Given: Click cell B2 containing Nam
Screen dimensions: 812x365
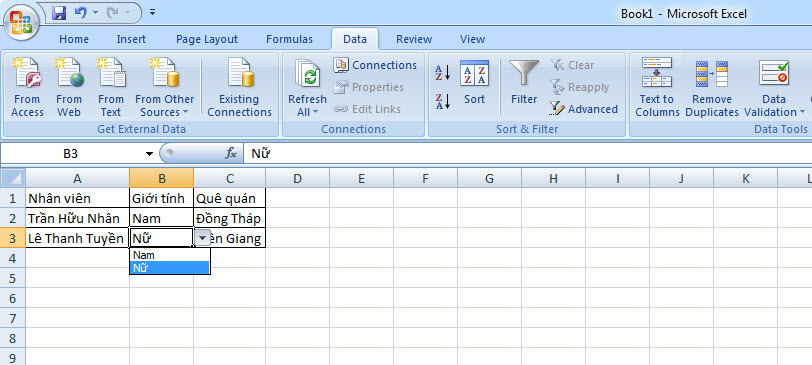Looking at the screenshot, I should (162, 218).
